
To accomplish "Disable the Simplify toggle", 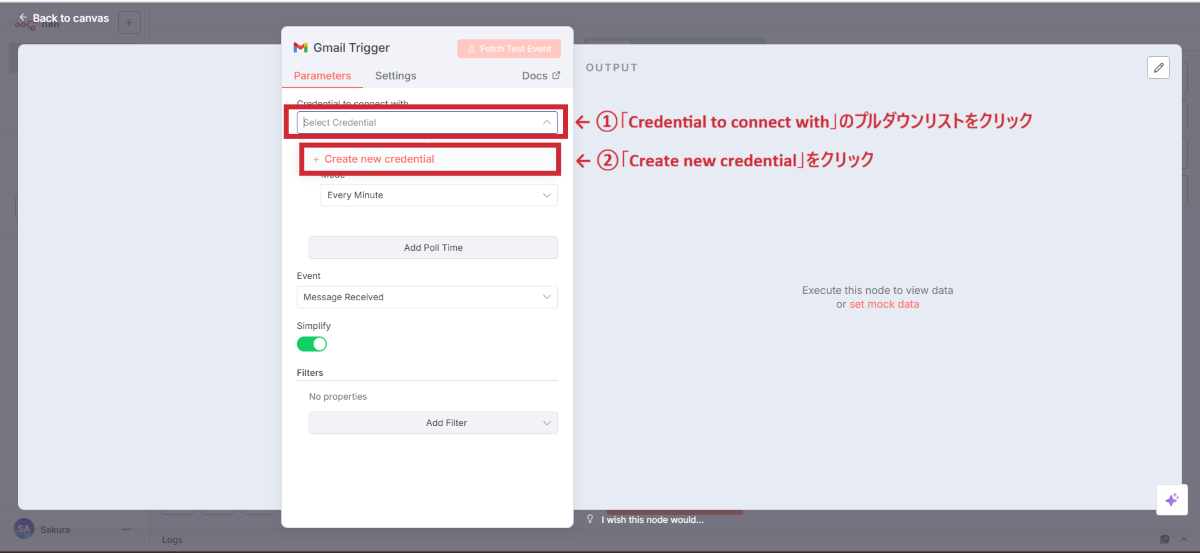I will [x=312, y=344].
